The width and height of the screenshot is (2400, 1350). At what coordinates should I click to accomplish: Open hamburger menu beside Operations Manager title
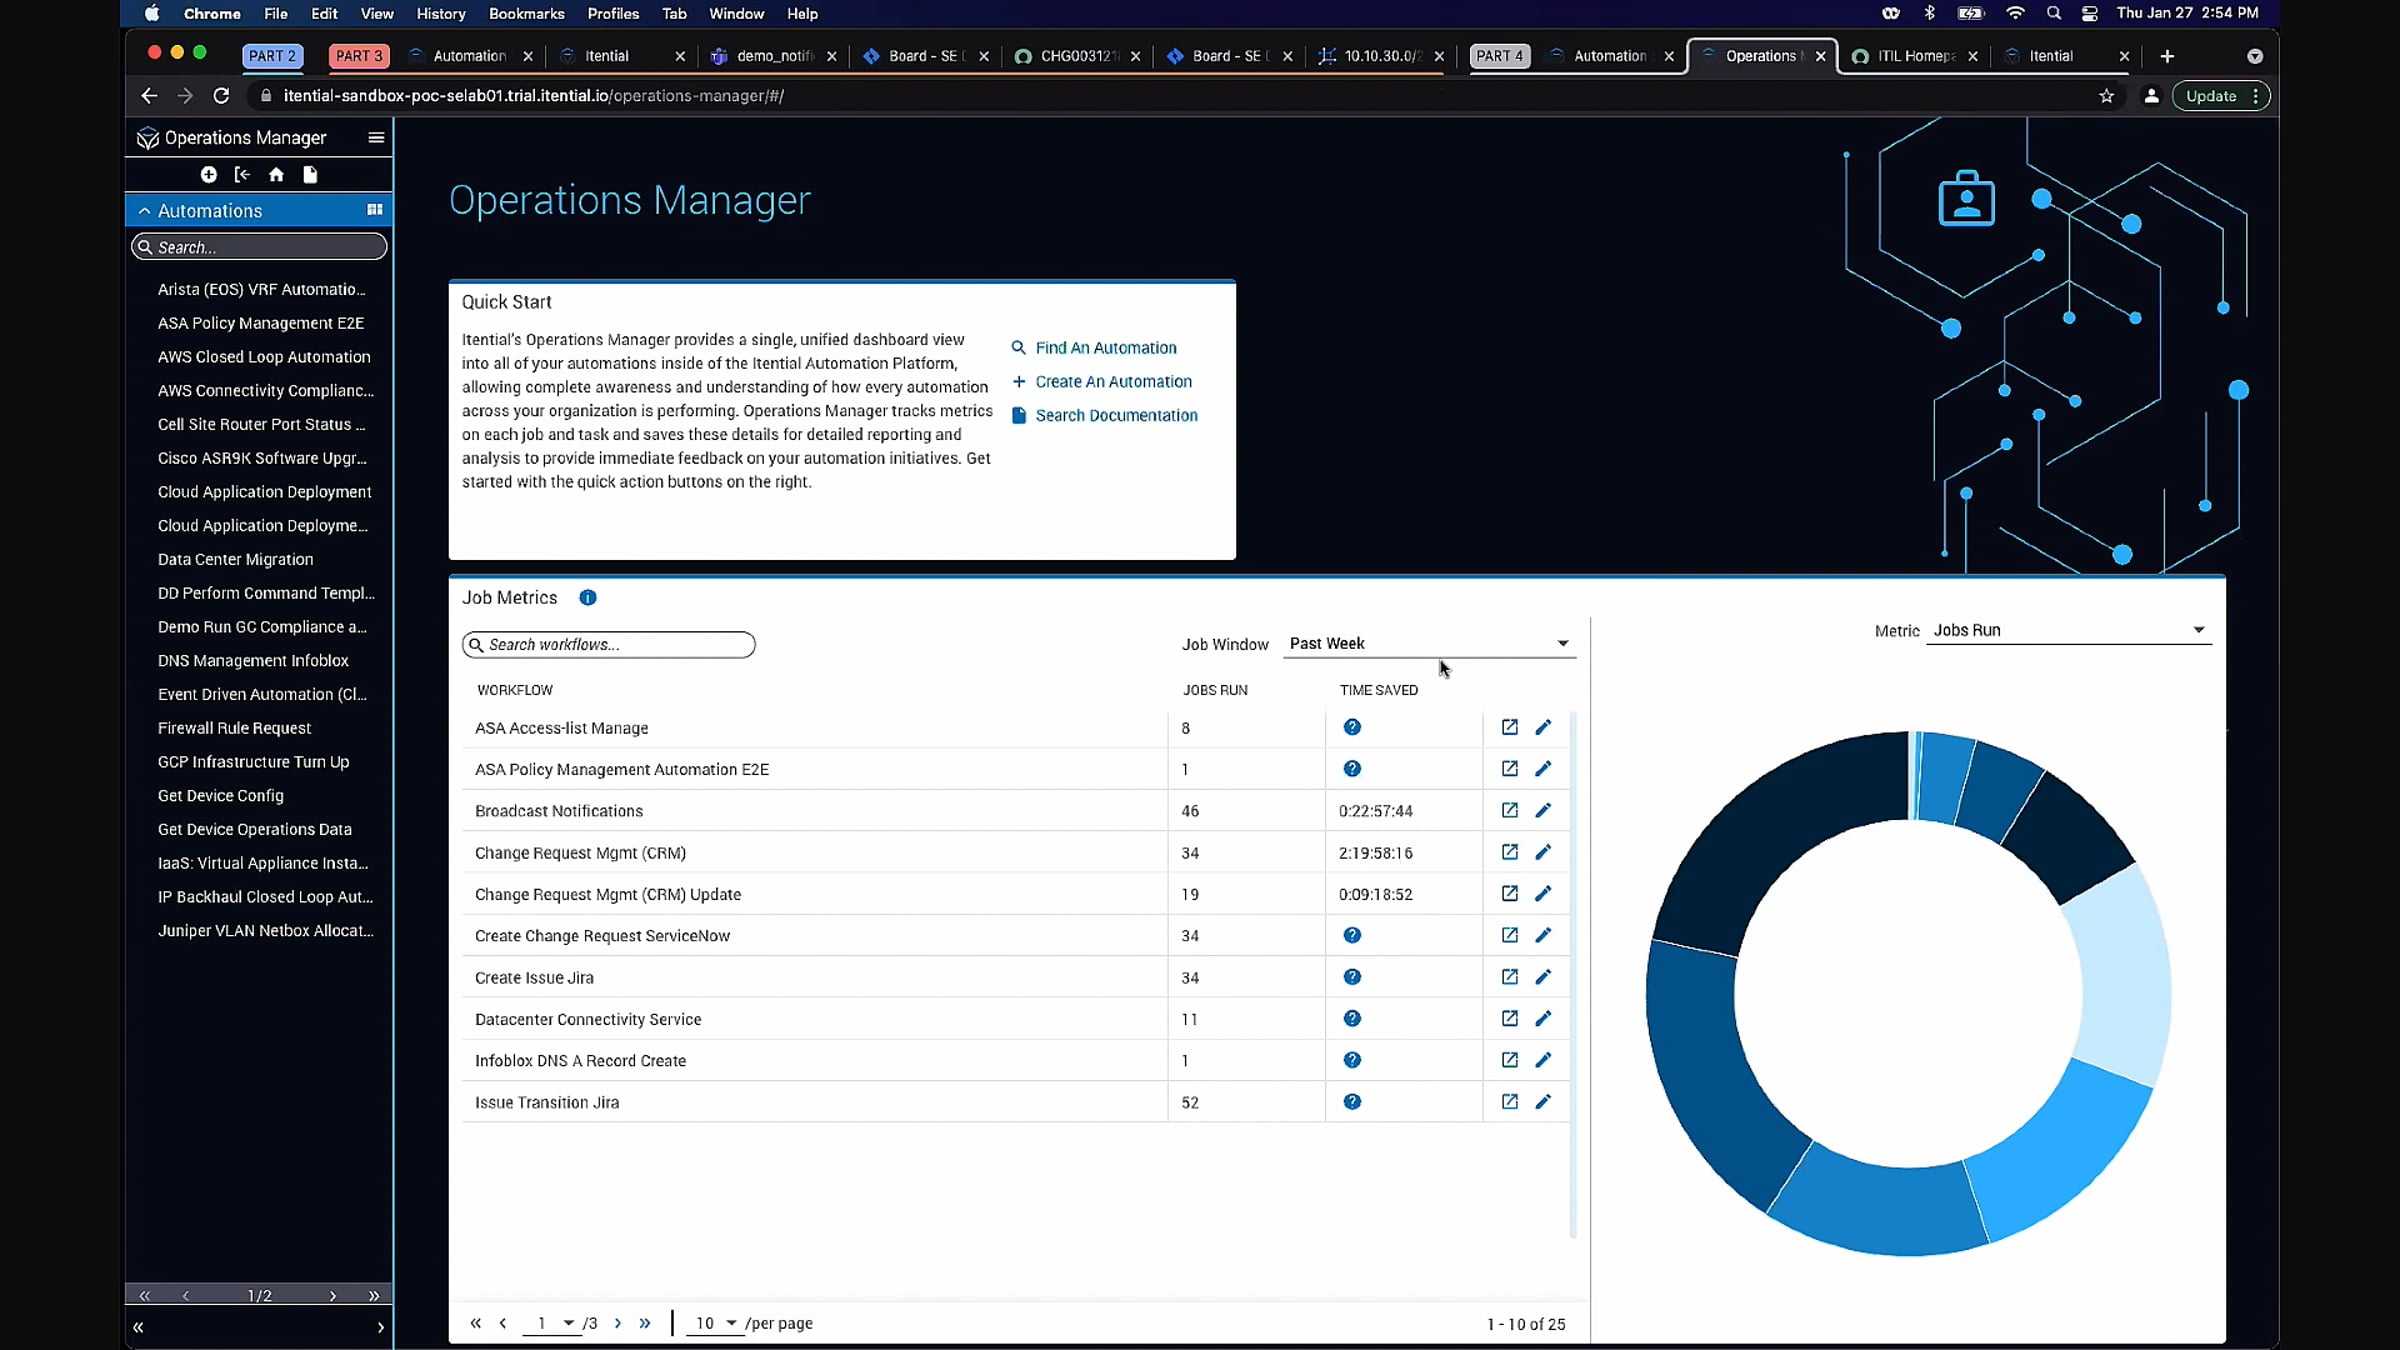tap(376, 138)
